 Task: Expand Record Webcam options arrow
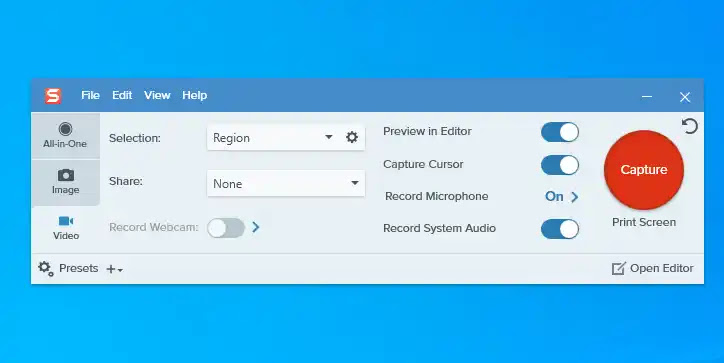pyautogui.click(x=256, y=227)
